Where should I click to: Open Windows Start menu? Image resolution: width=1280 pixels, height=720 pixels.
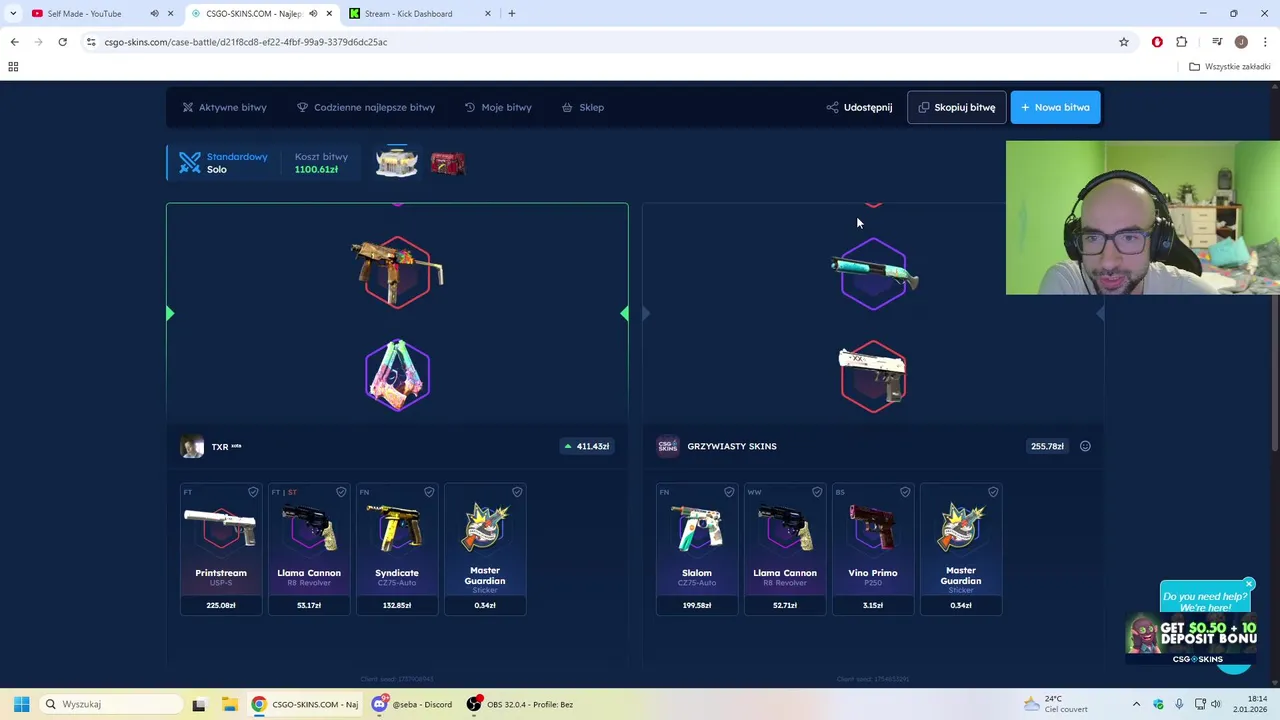click(21, 704)
